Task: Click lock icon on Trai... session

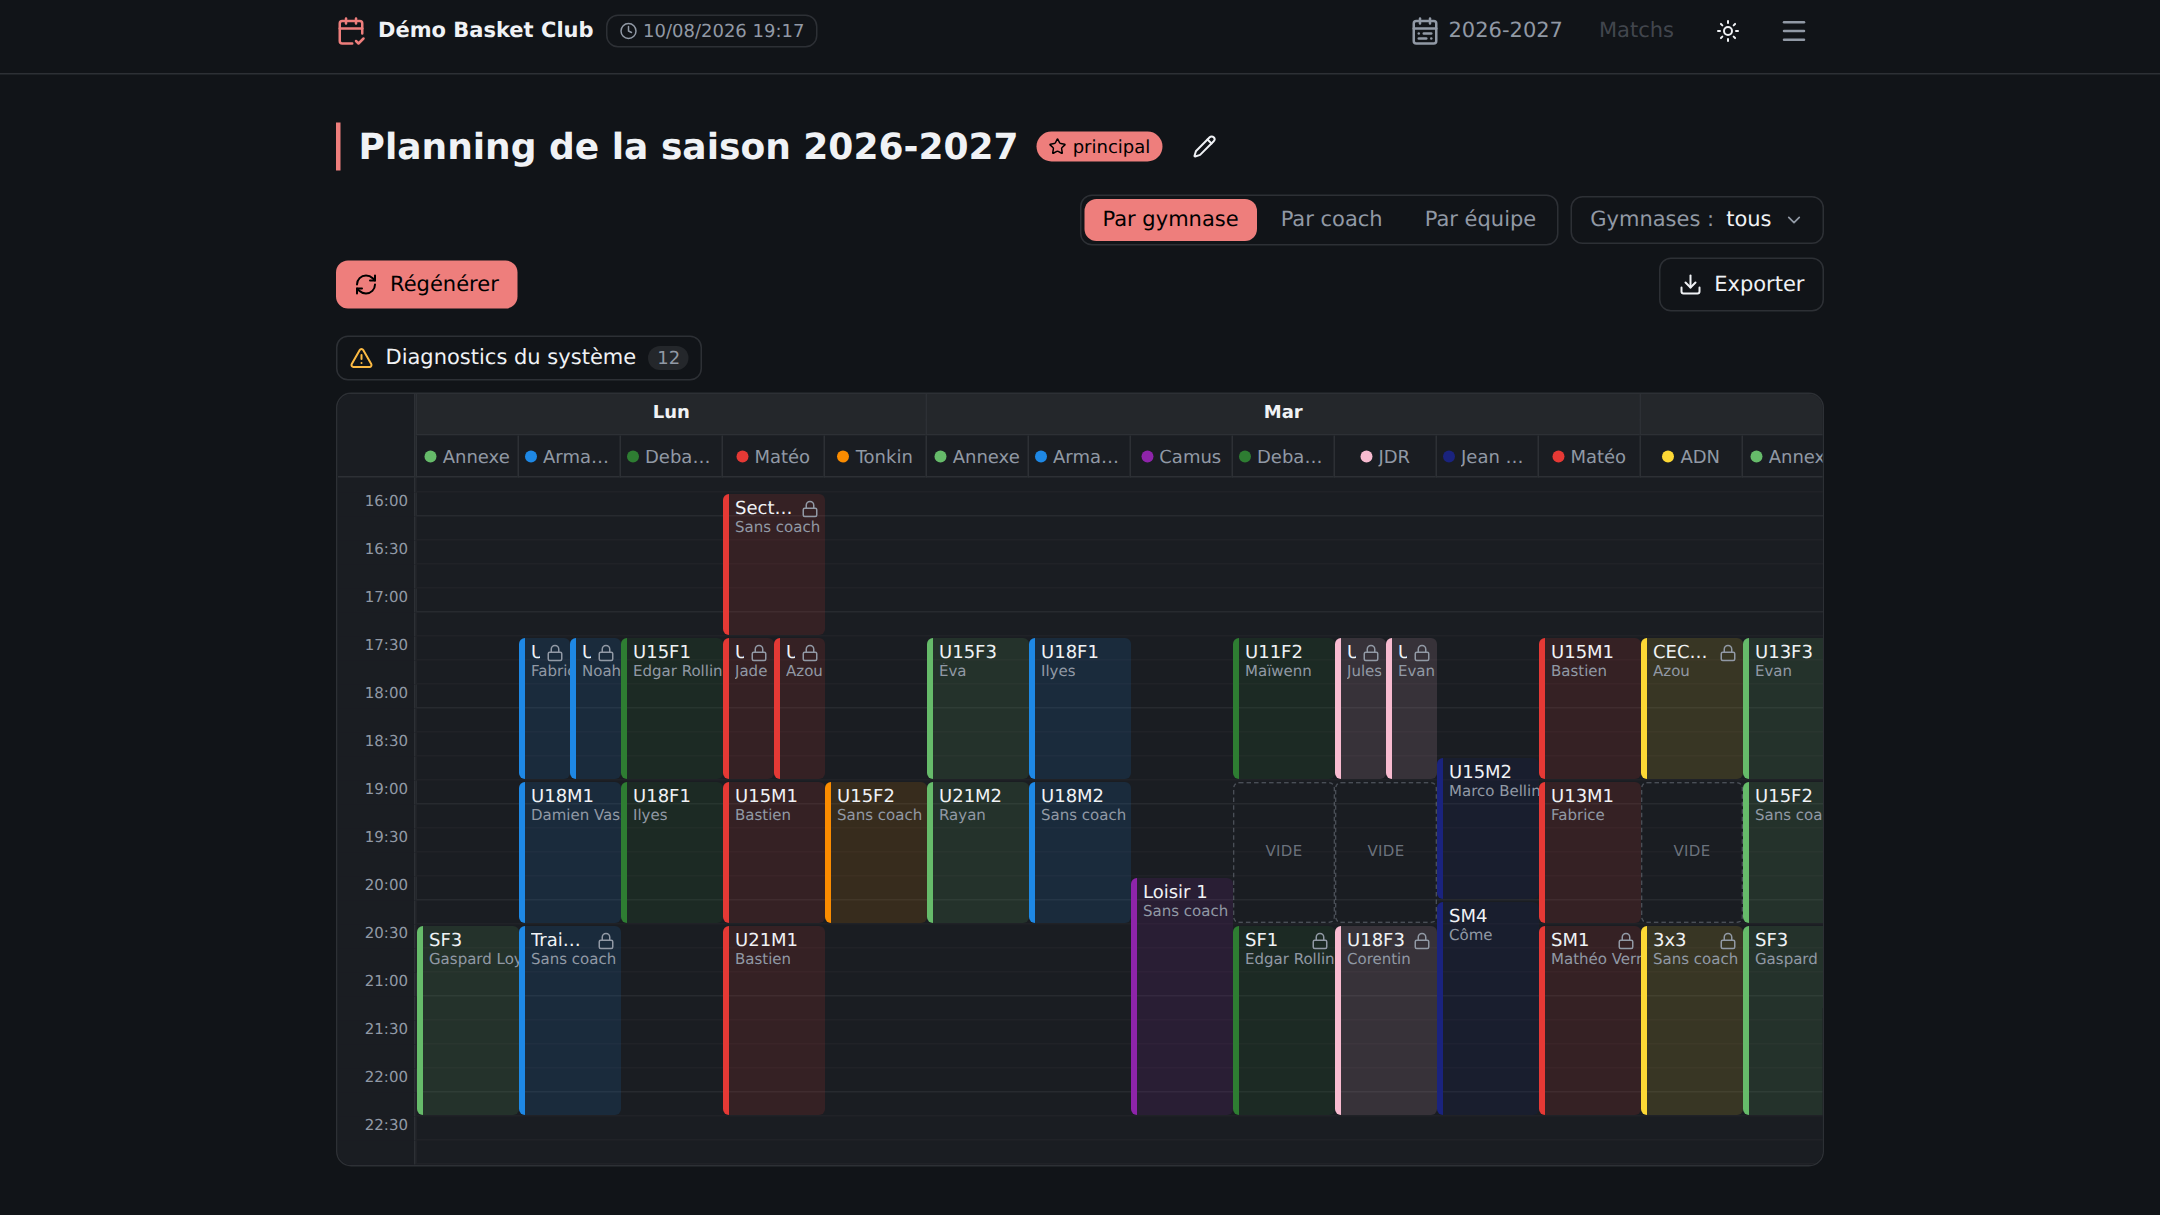Action: click(x=606, y=941)
